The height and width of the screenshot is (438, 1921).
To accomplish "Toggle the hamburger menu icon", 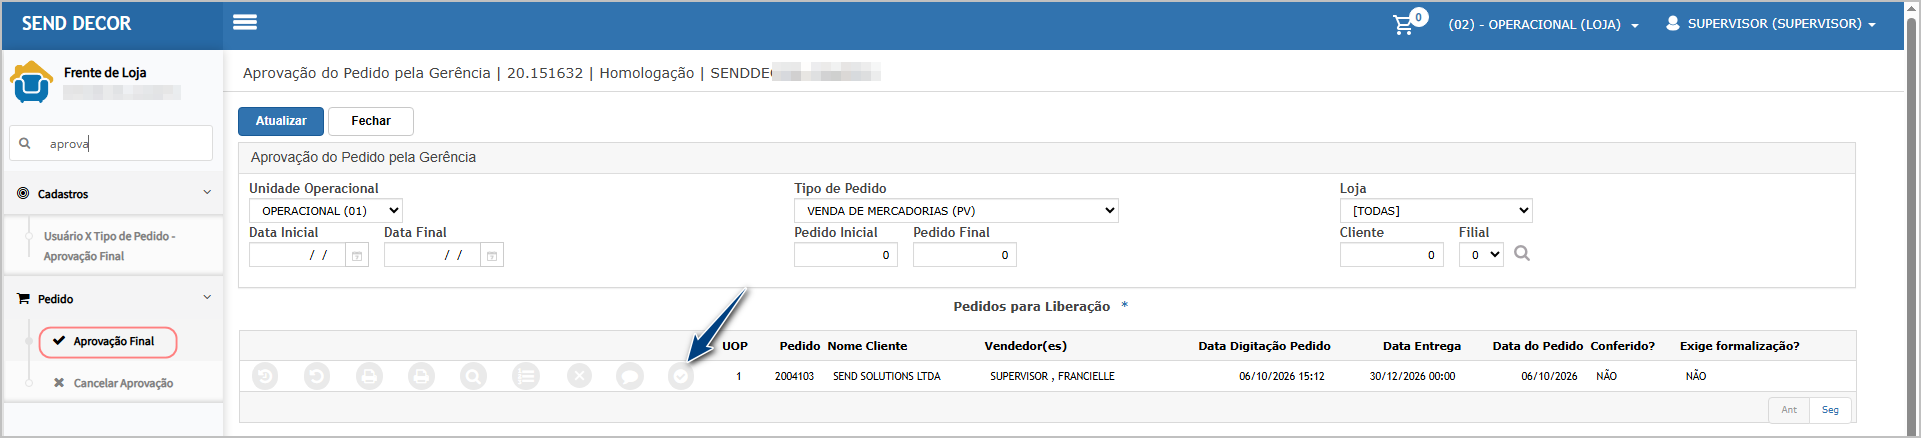I will pyautogui.click(x=245, y=22).
